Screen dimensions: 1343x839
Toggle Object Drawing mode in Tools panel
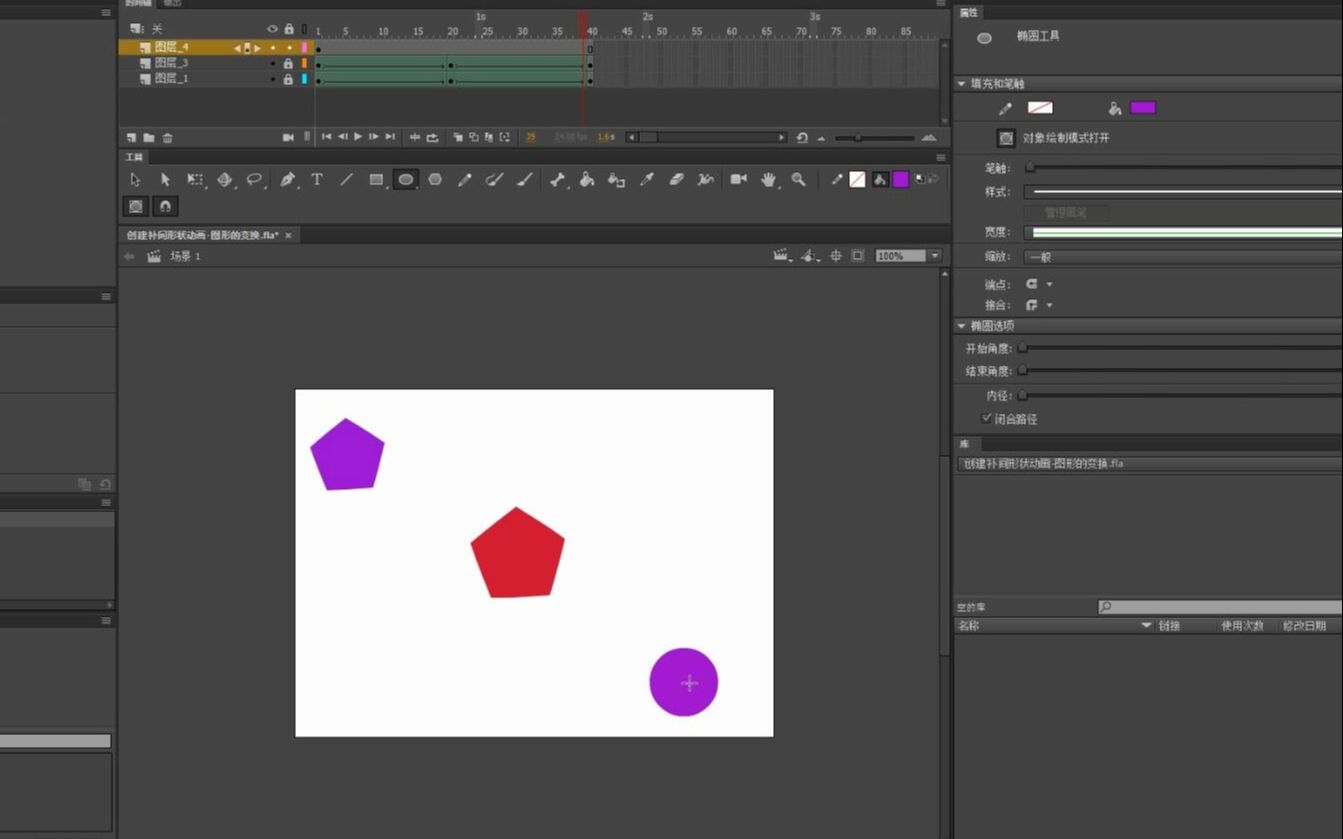pyautogui.click(x=136, y=206)
